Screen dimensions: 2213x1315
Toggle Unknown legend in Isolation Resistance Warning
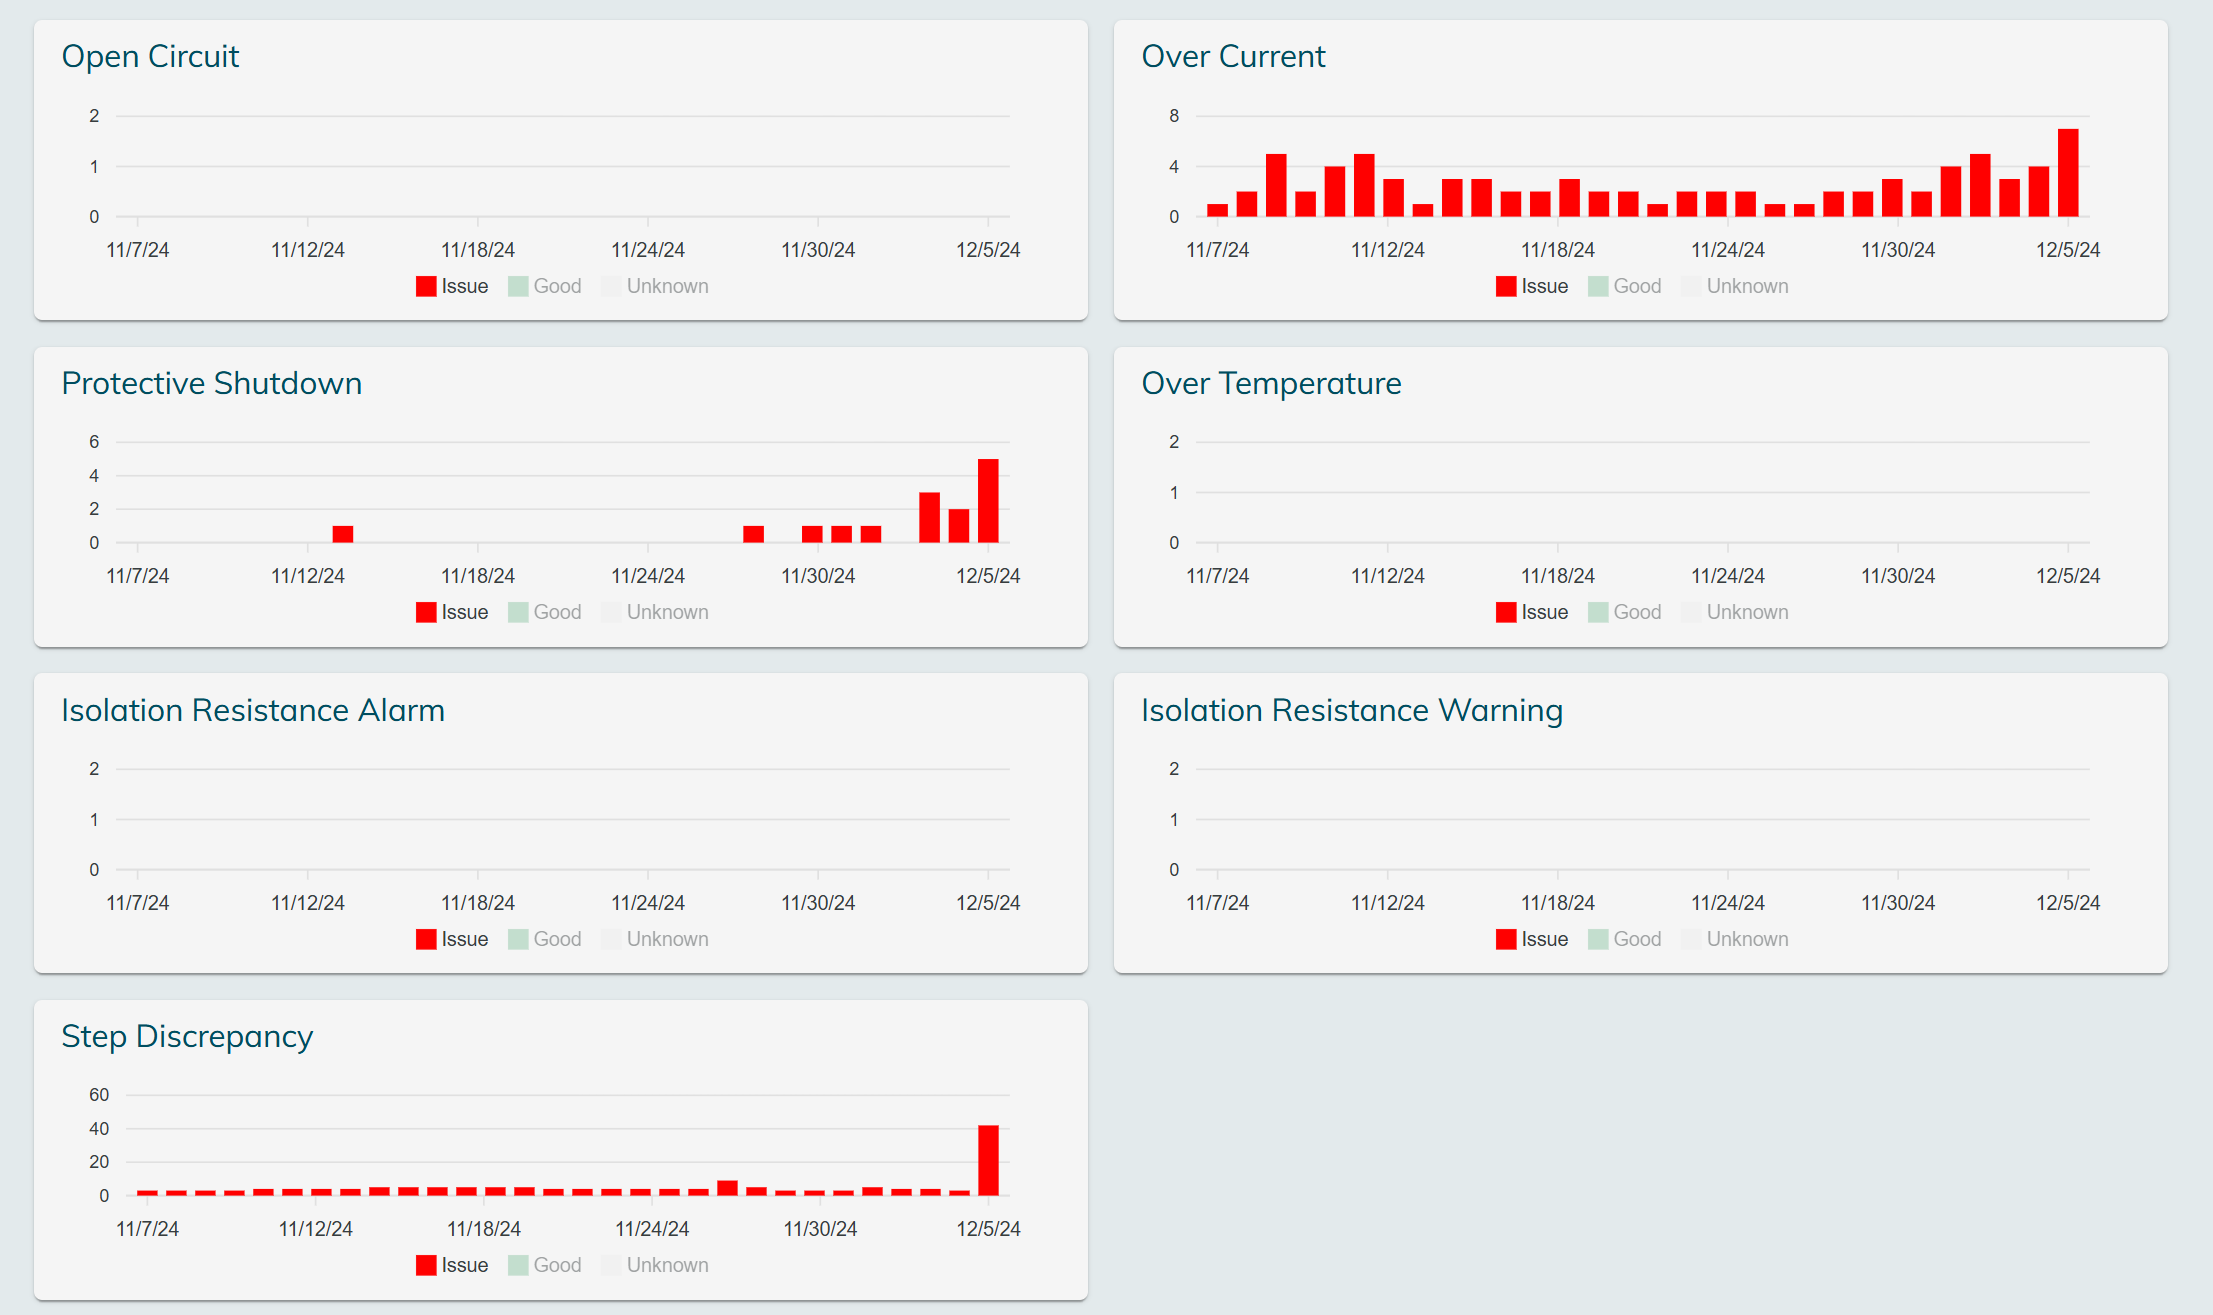(x=1747, y=939)
